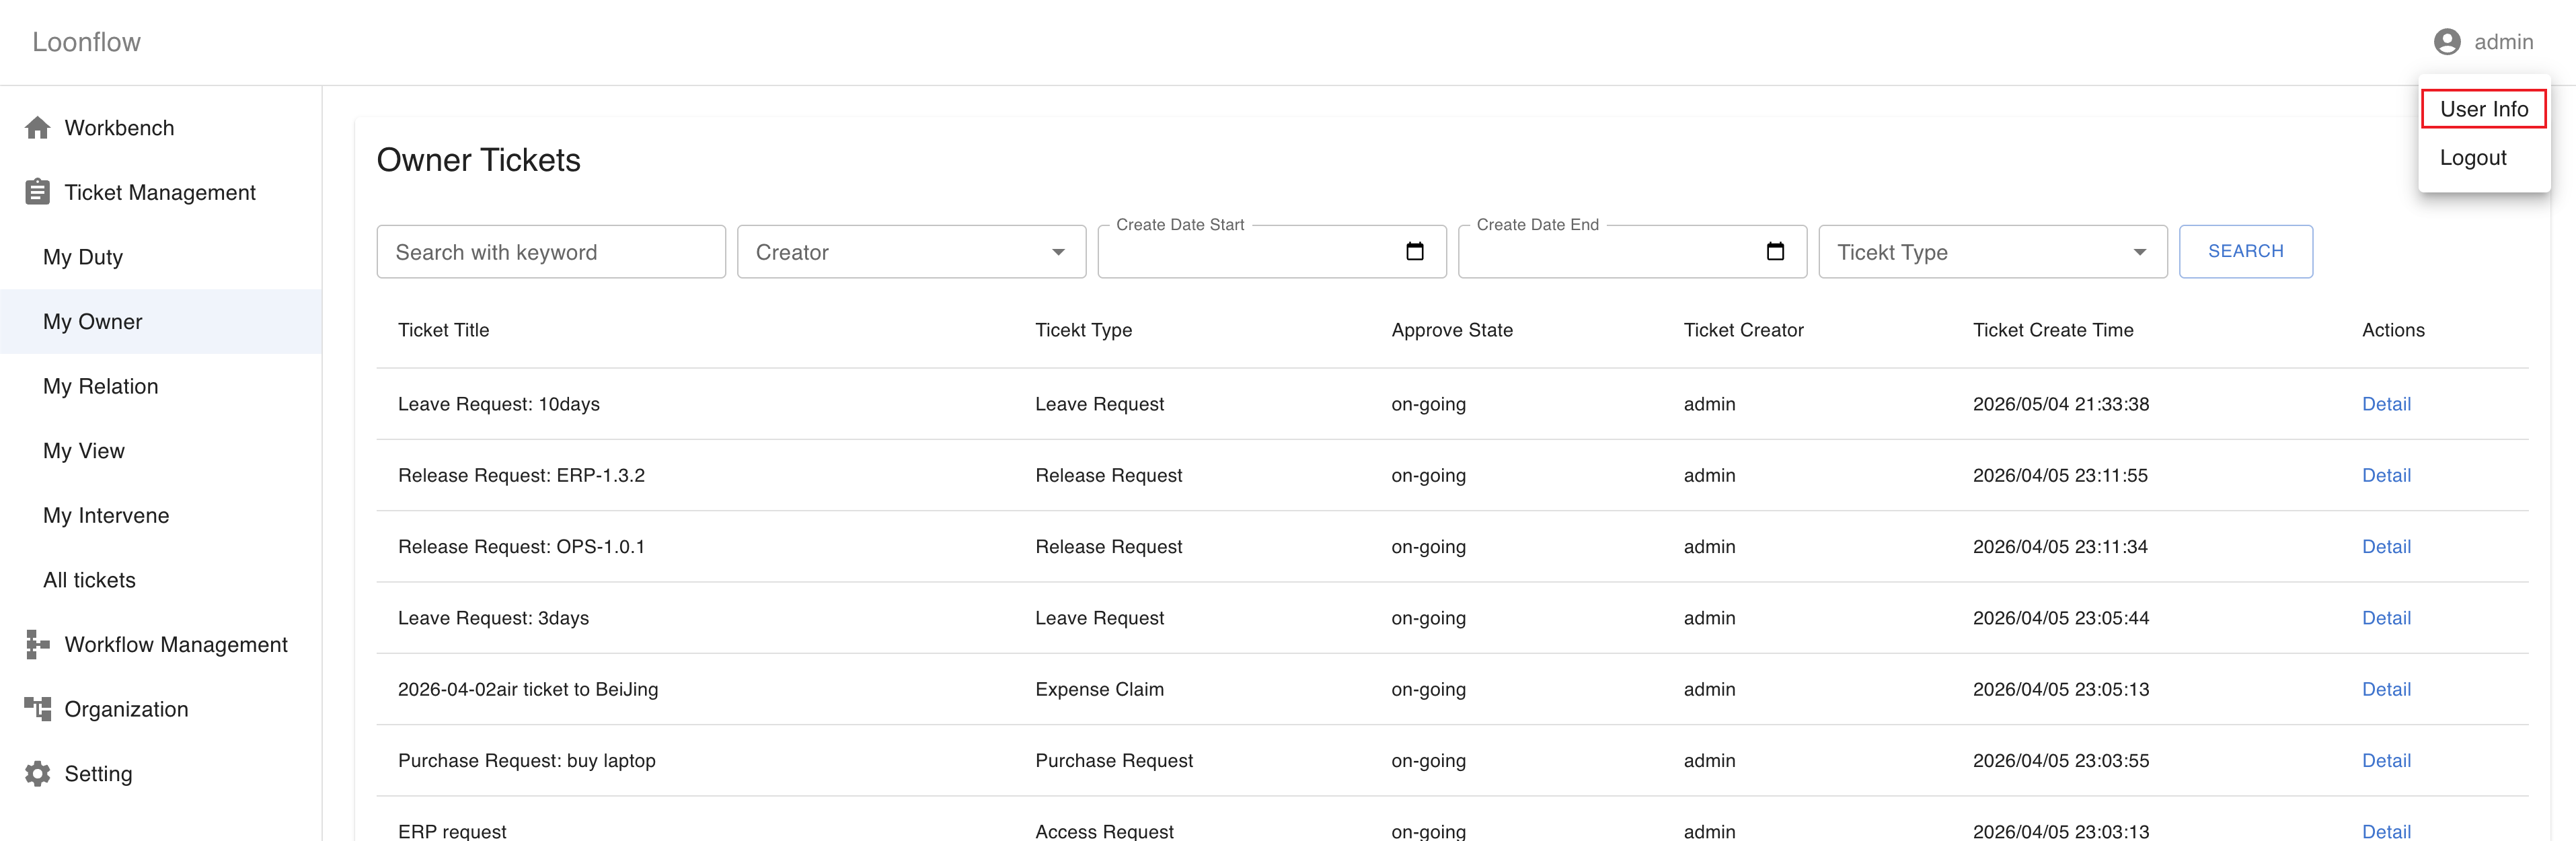Show All tickets list
Viewport: 2576px width, 841px height.
click(161, 580)
